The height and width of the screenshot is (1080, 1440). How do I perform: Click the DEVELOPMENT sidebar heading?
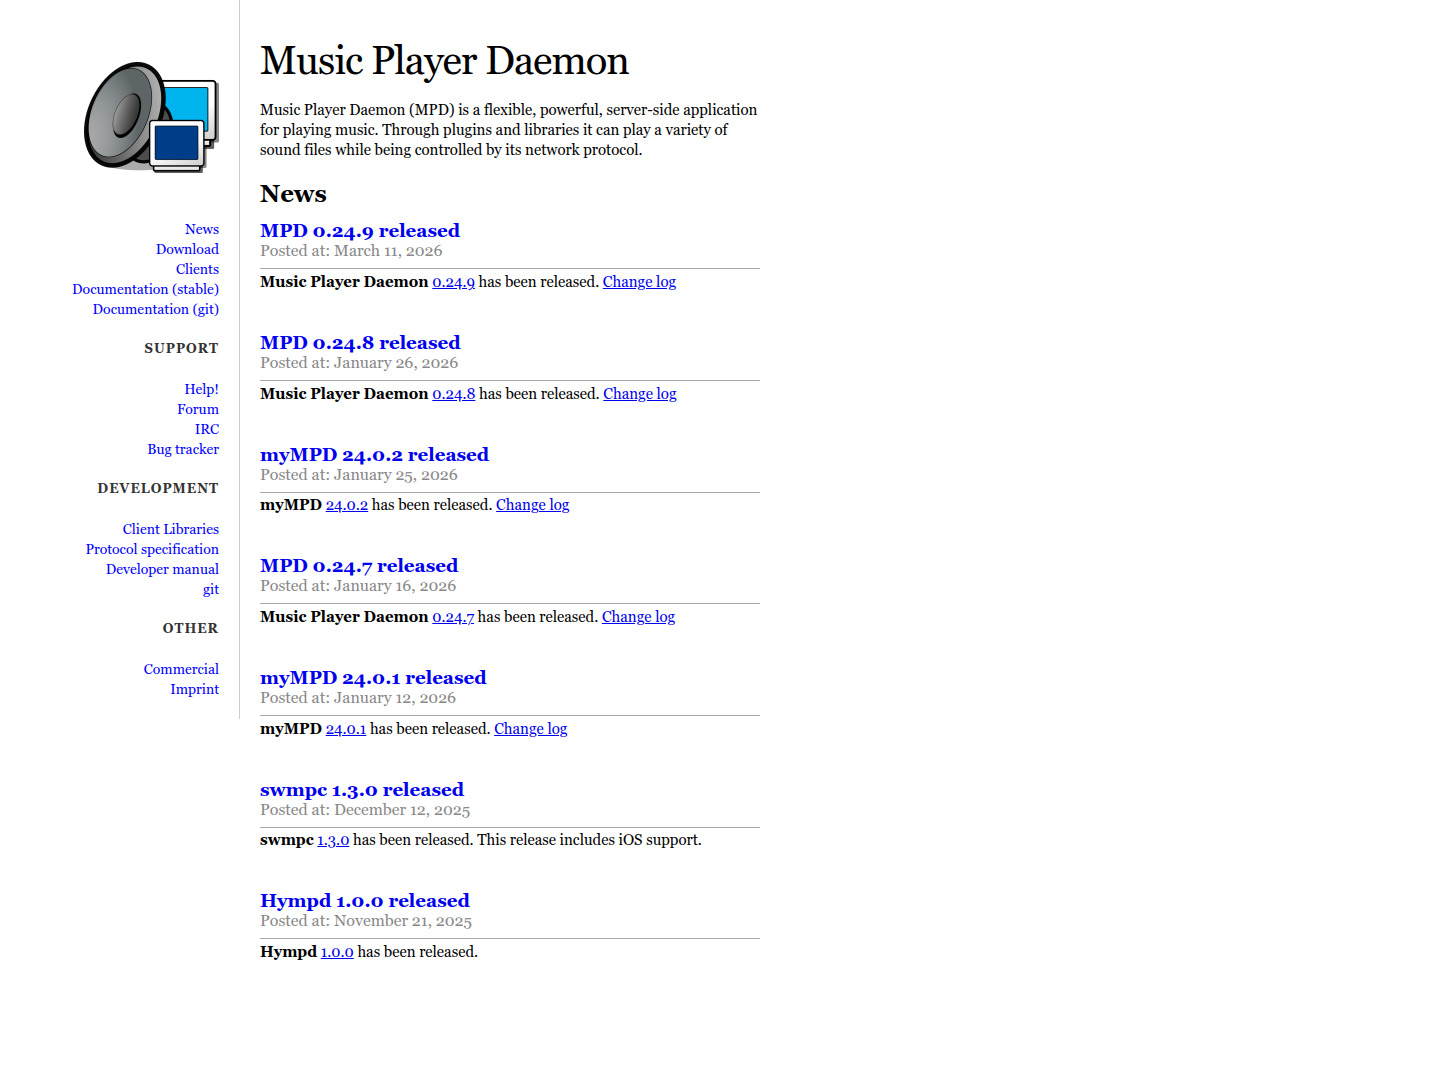pos(158,488)
